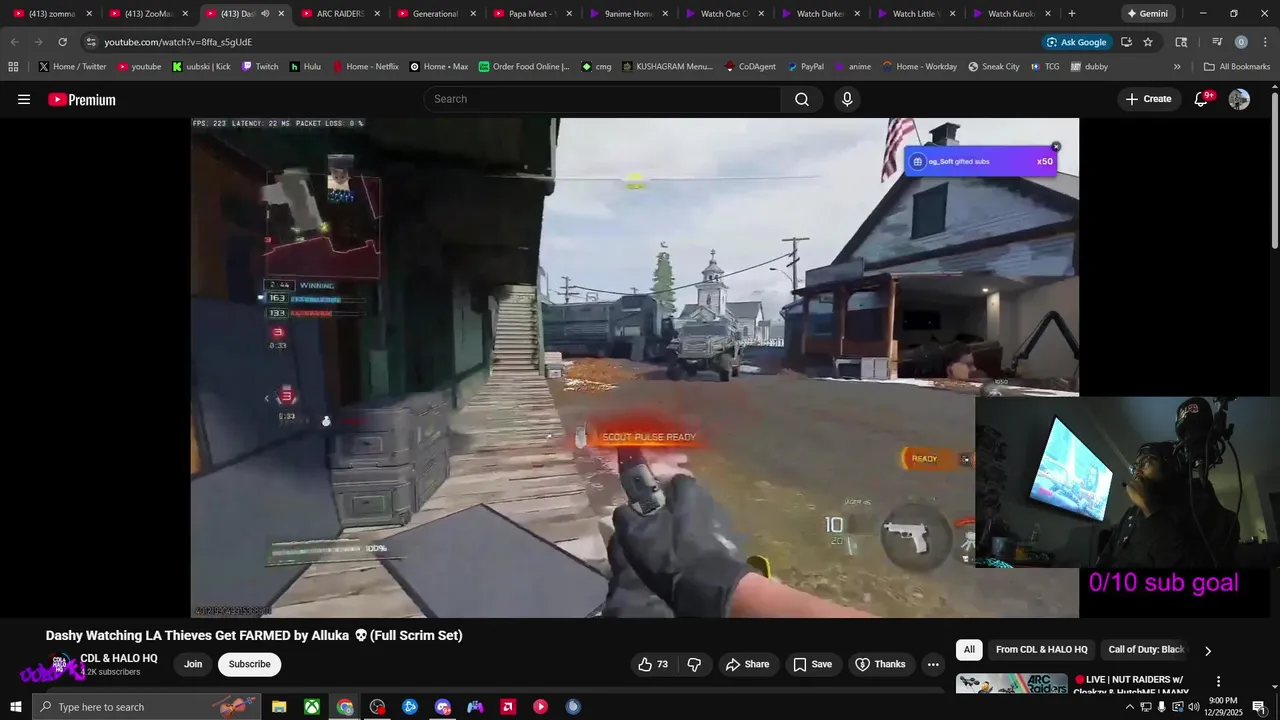Viewport: 1280px width, 720px height.
Task: Open the Google Lens search icon in toolbar
Action: tap(1181, 42)
